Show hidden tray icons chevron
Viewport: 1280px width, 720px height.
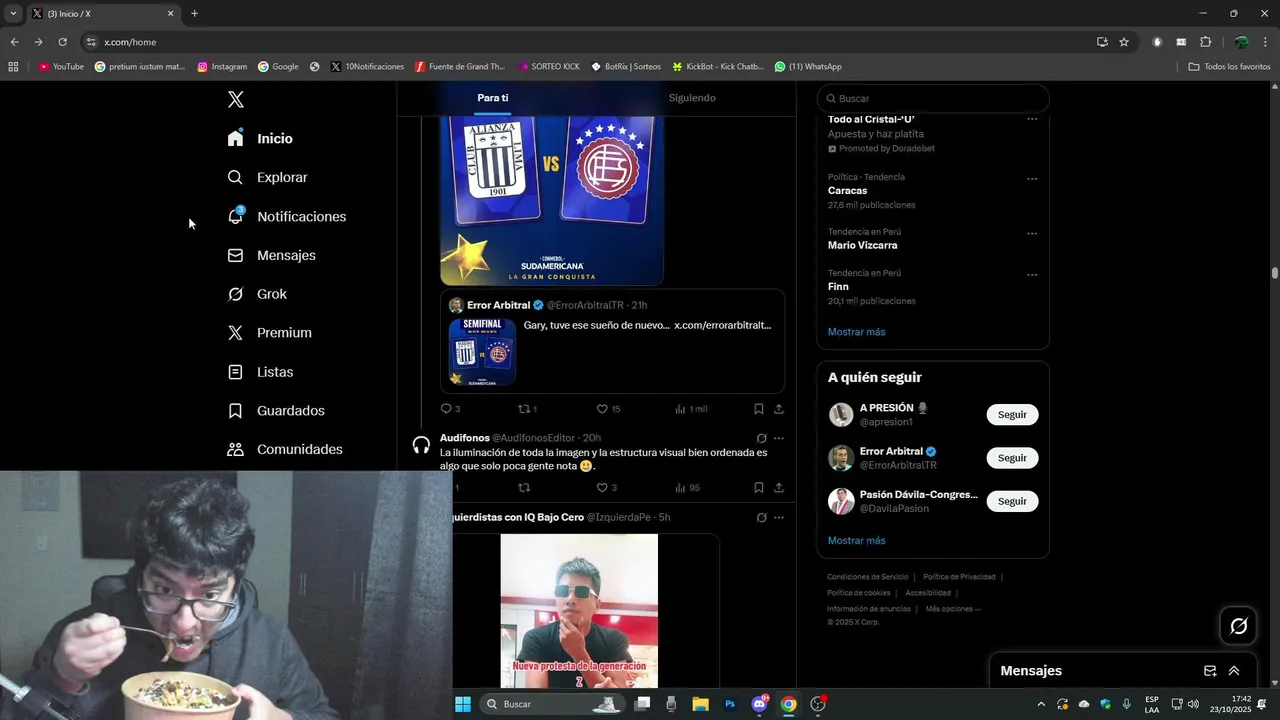1041,704
